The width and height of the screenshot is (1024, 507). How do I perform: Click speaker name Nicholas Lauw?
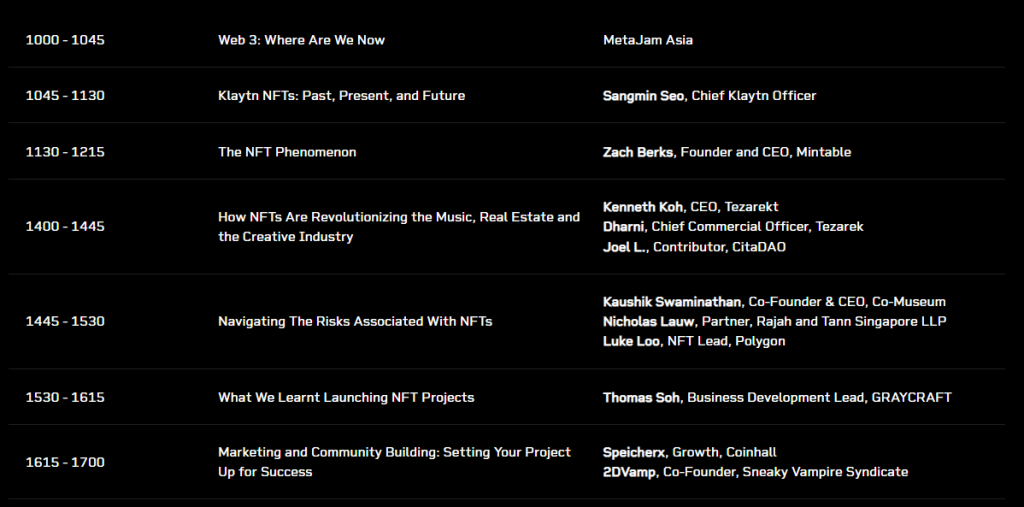(649, 321)
